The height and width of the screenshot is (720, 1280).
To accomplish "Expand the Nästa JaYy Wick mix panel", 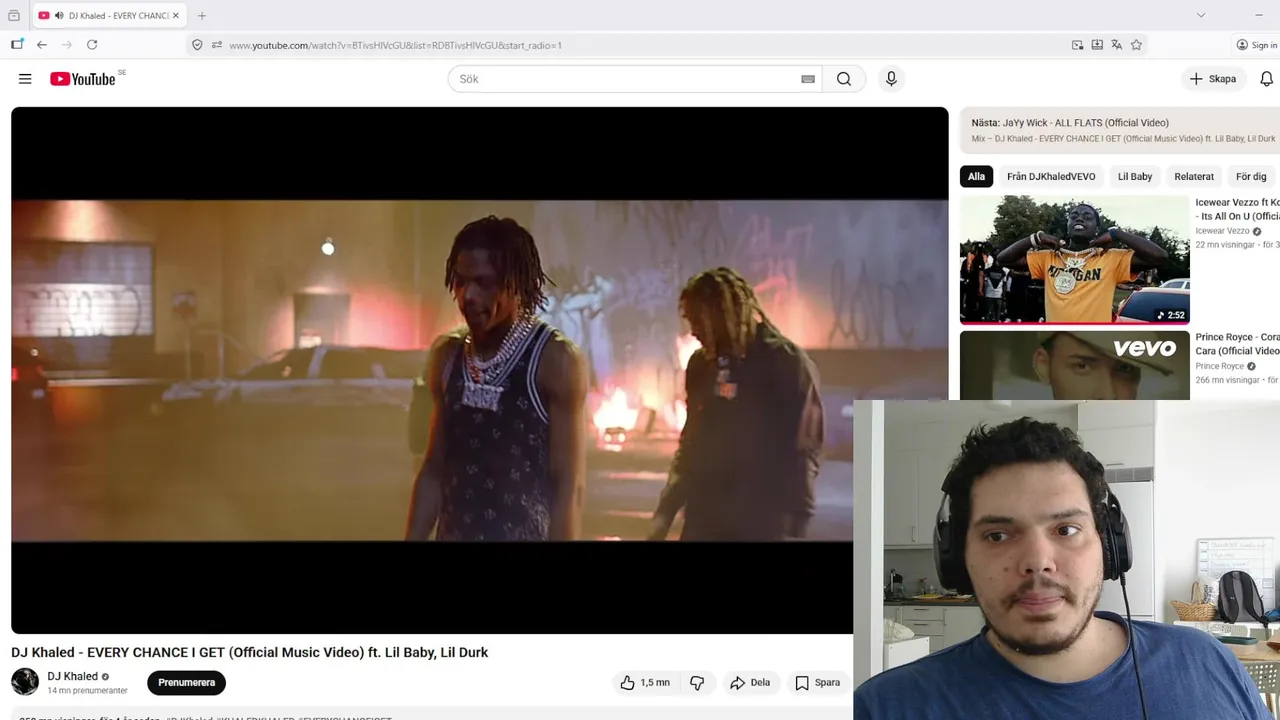I will 1120,130.
